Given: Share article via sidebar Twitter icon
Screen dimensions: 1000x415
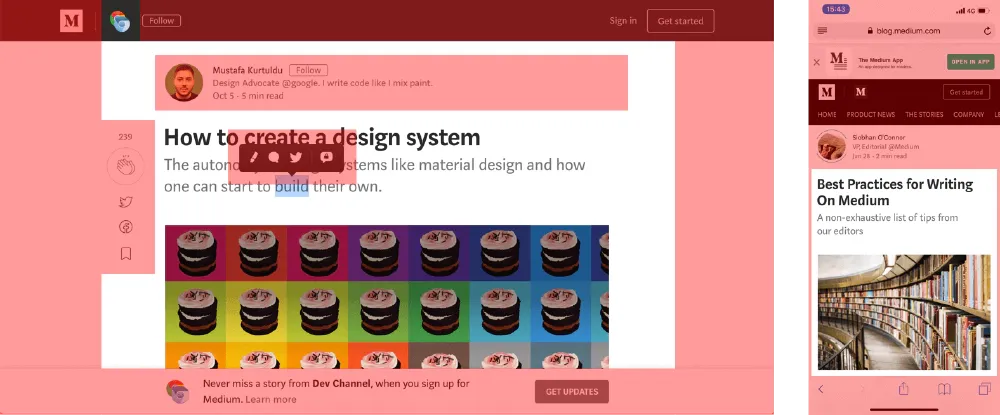Looking at the screenshot, I should click(x=125, y=202).
